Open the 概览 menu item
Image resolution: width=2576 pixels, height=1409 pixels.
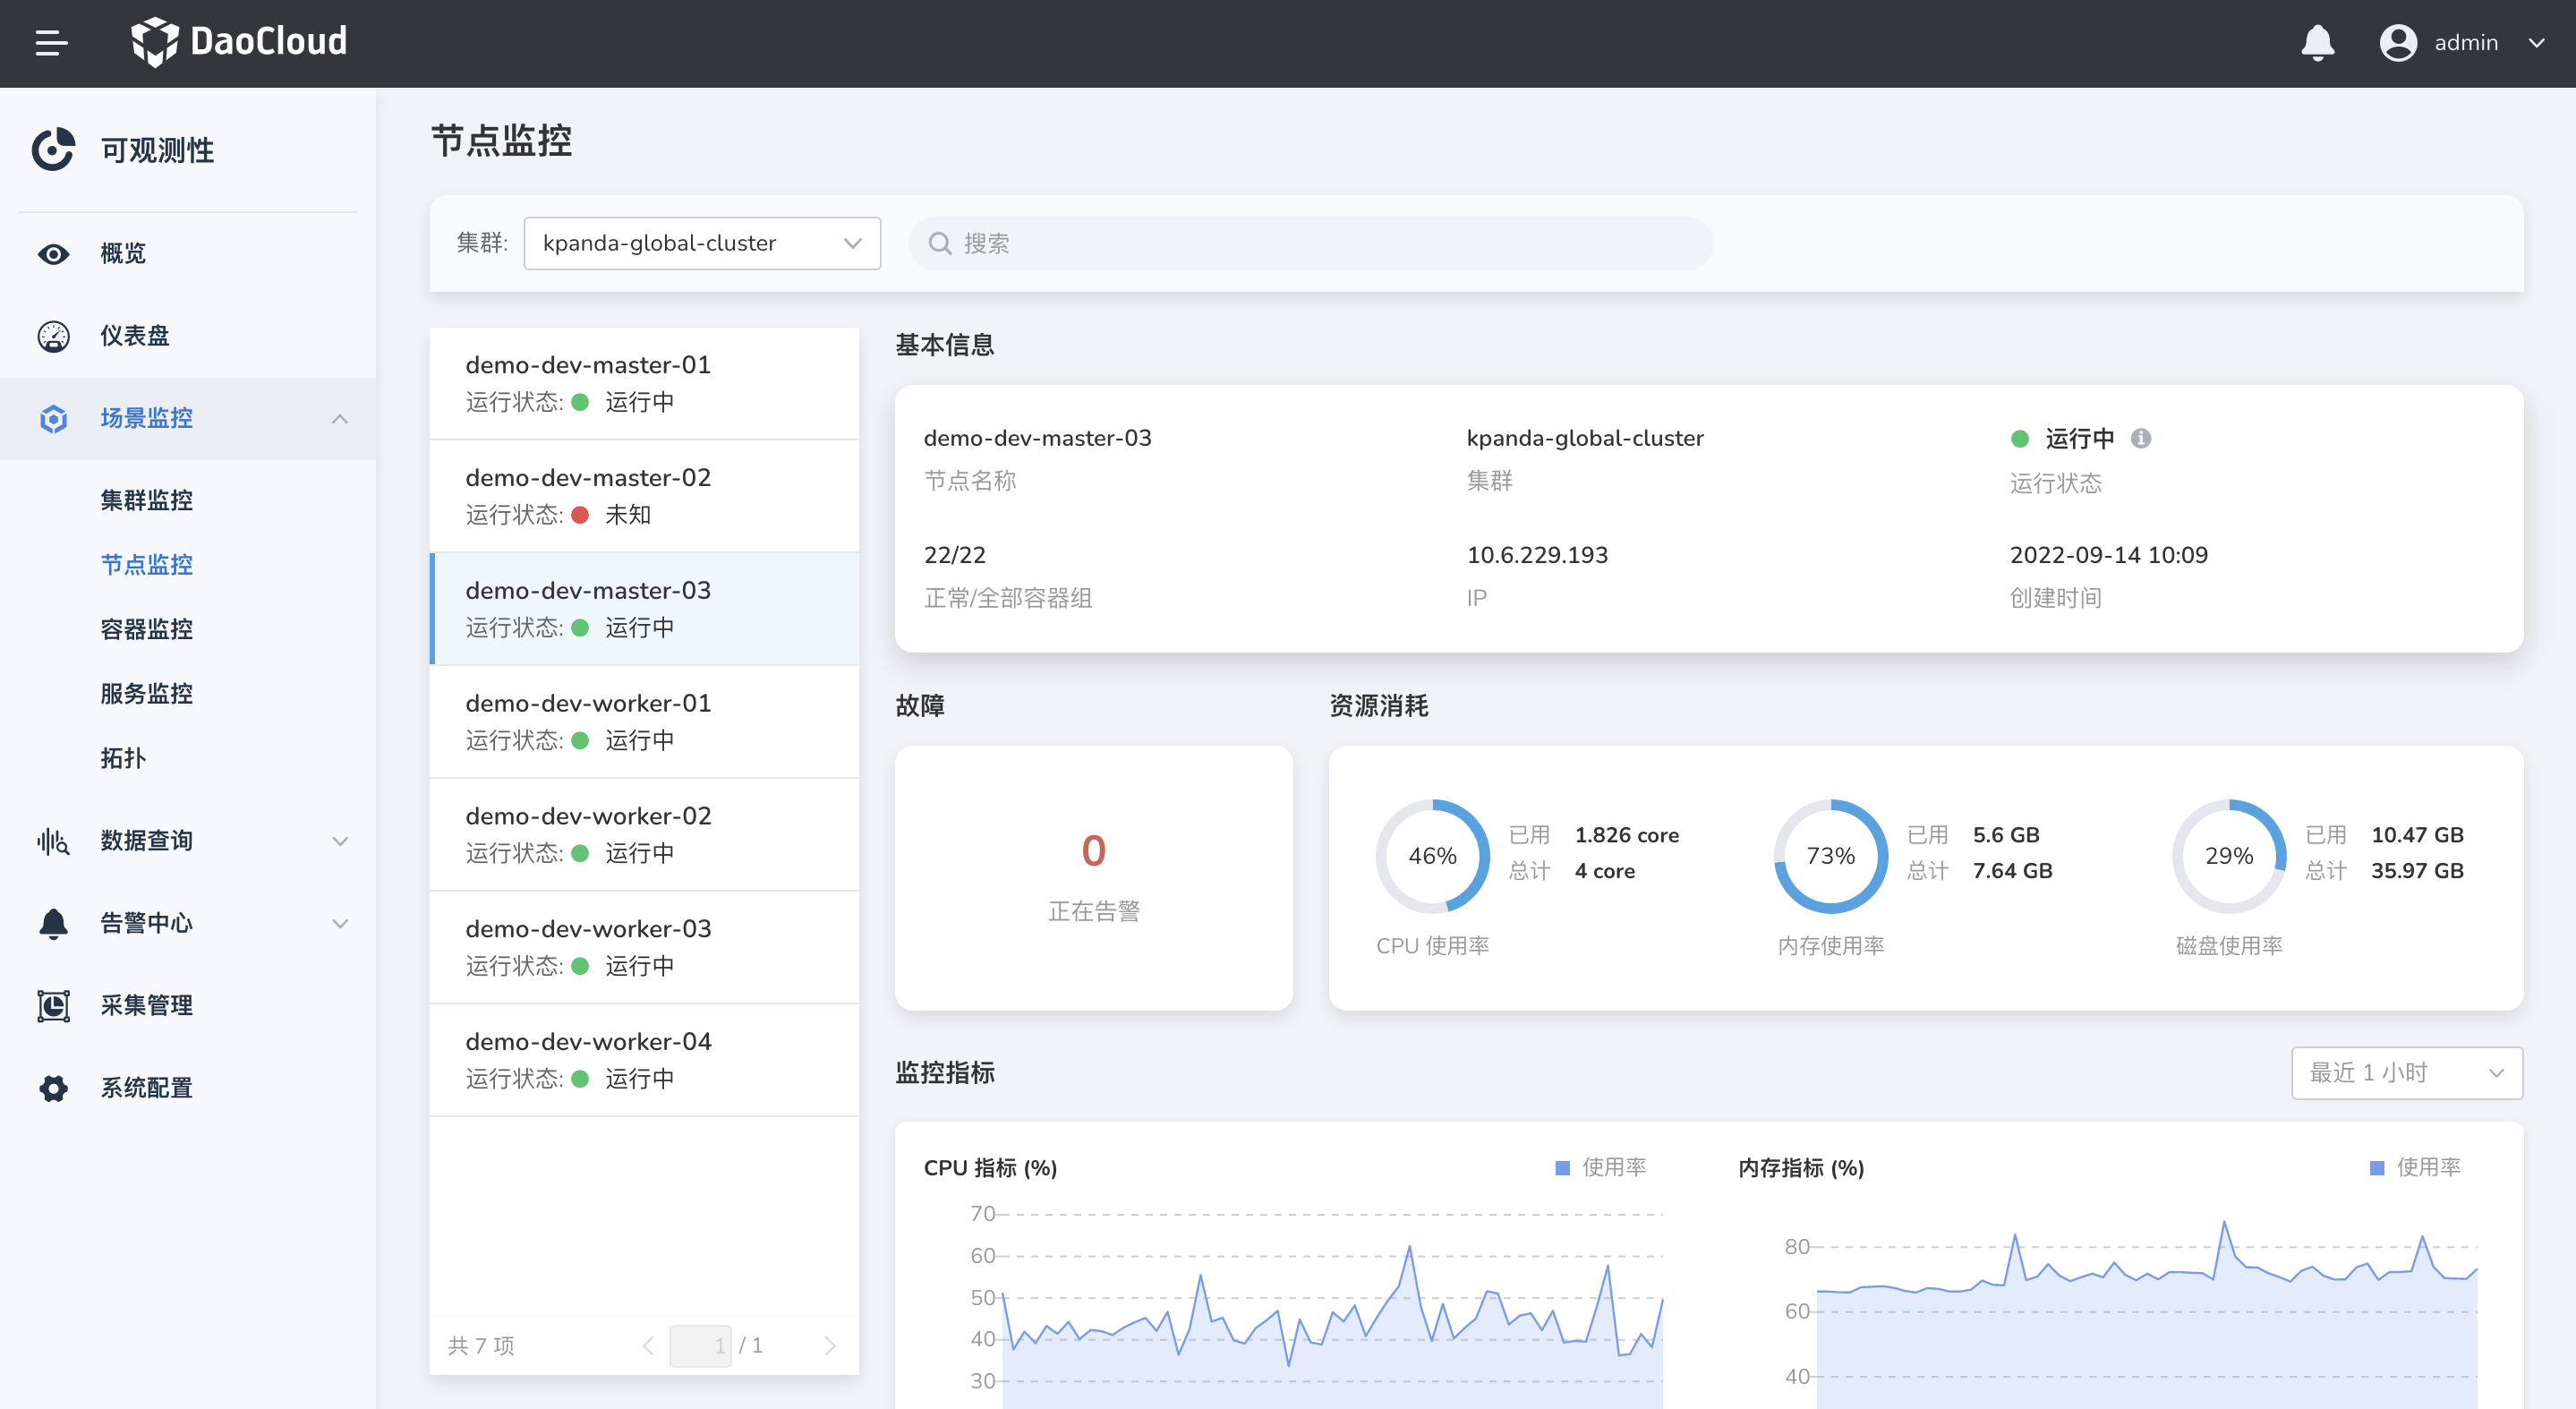188,254
